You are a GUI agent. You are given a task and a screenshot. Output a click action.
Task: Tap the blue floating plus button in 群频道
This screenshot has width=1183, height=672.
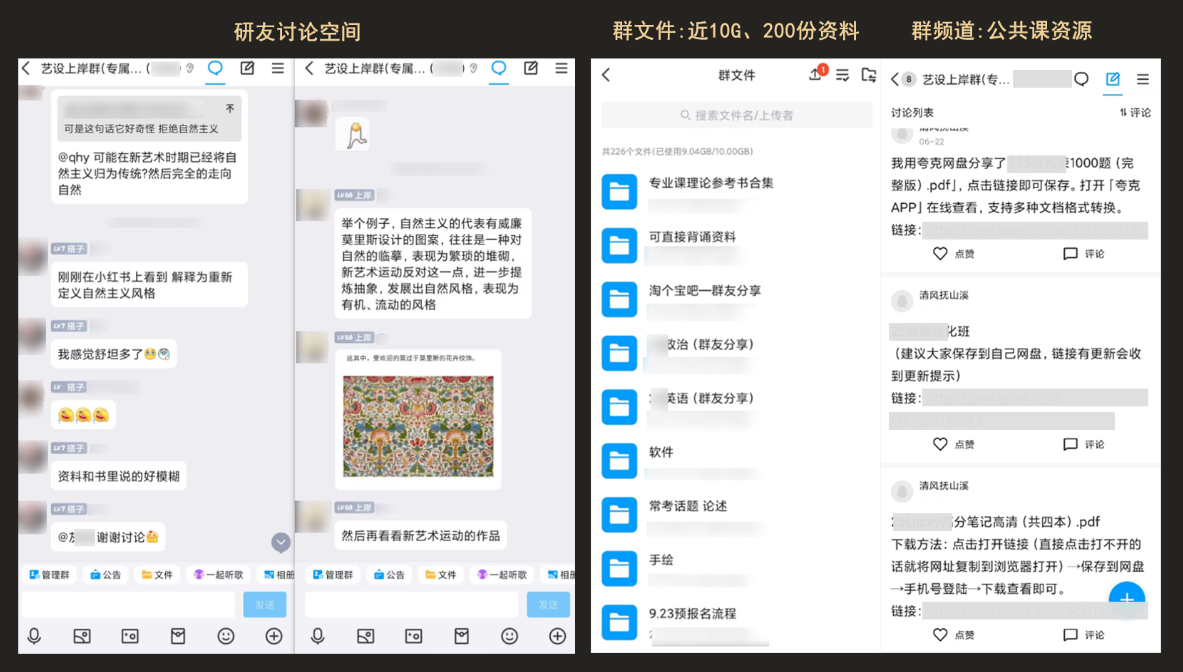click(1126, 600)
